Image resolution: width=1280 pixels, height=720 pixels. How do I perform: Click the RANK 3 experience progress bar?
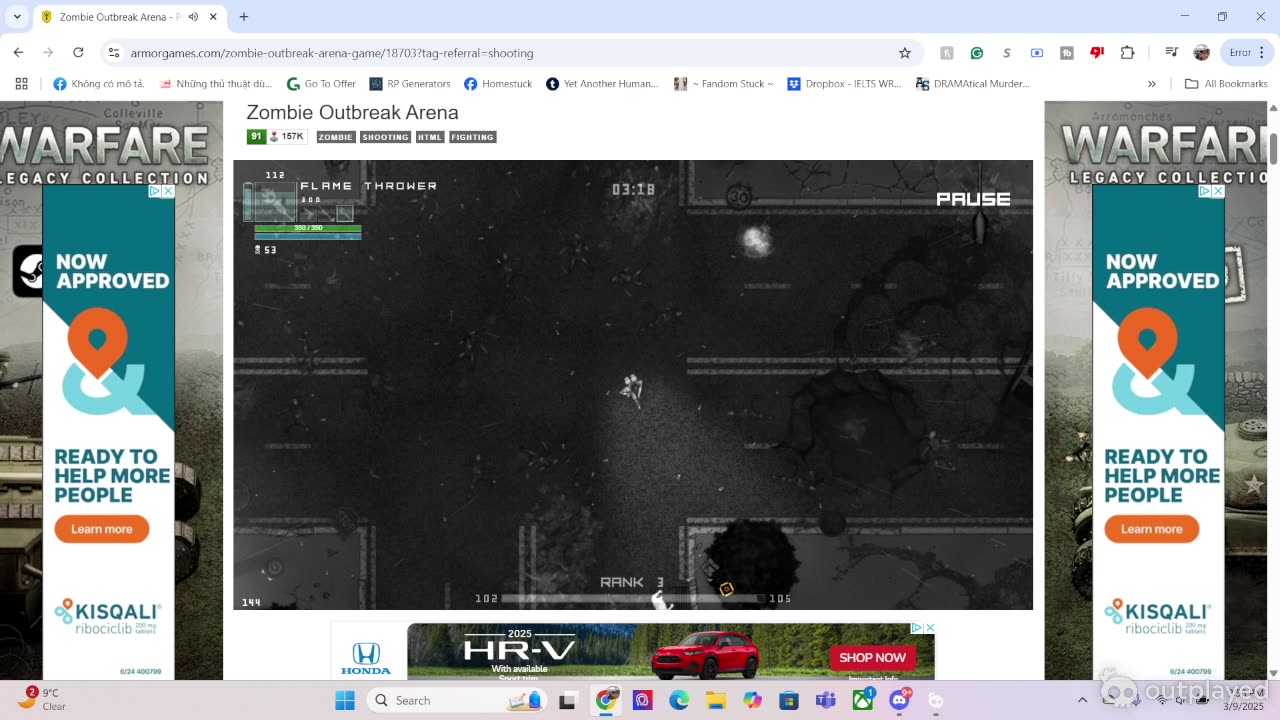coord(633,599)
